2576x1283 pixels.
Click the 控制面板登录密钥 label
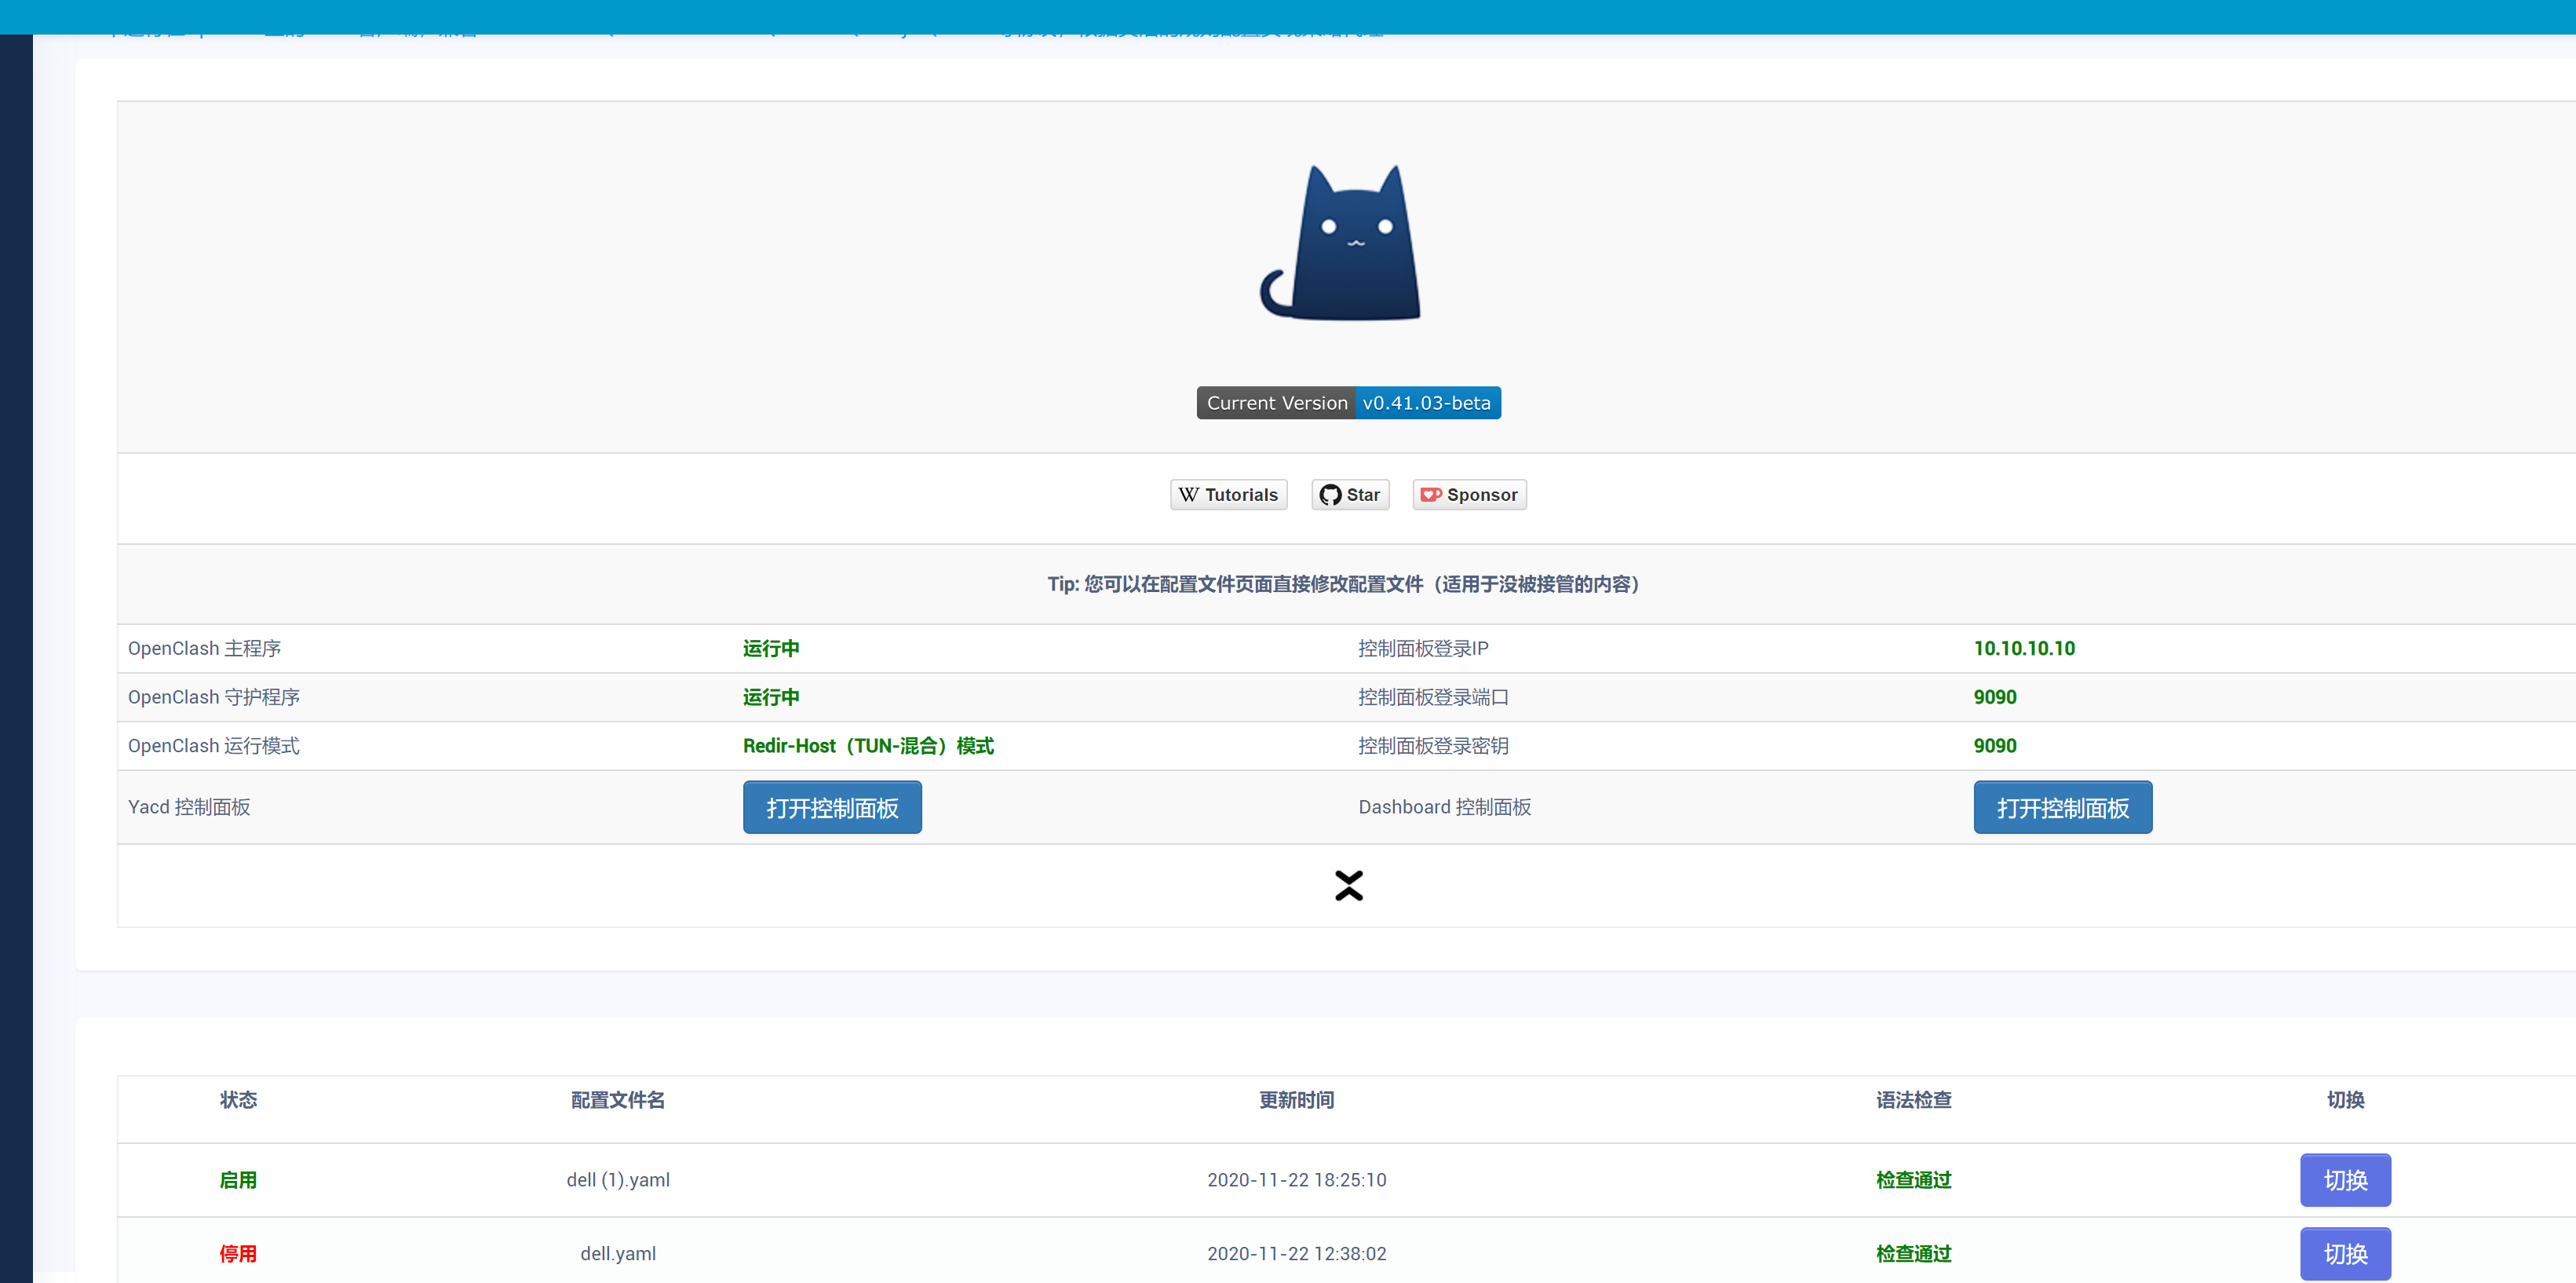pos(1433,746)
